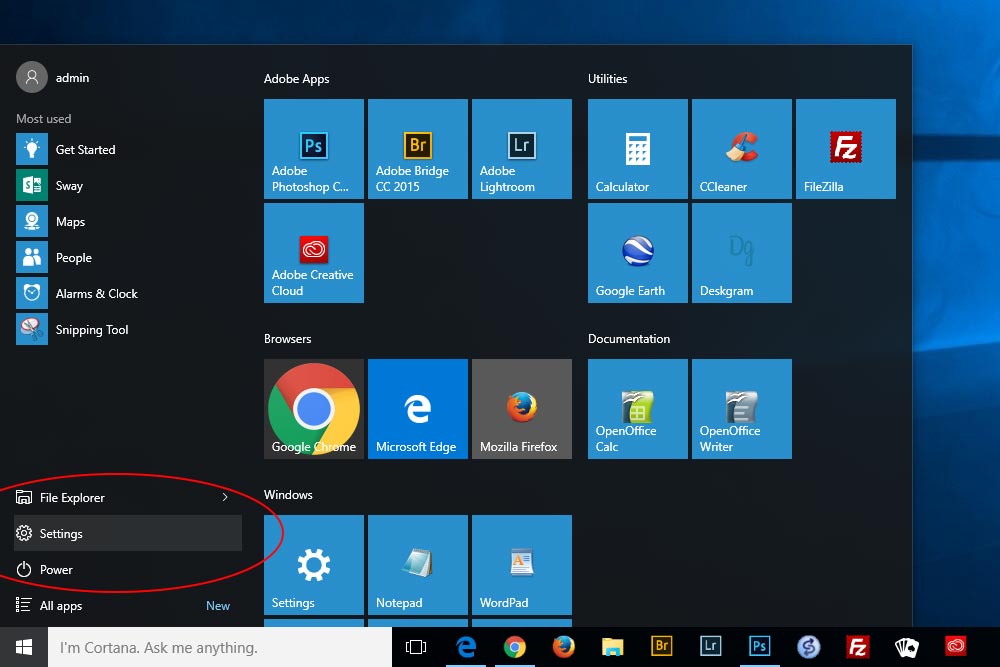Open the OpenOffice Calc tile

(637, 408)
